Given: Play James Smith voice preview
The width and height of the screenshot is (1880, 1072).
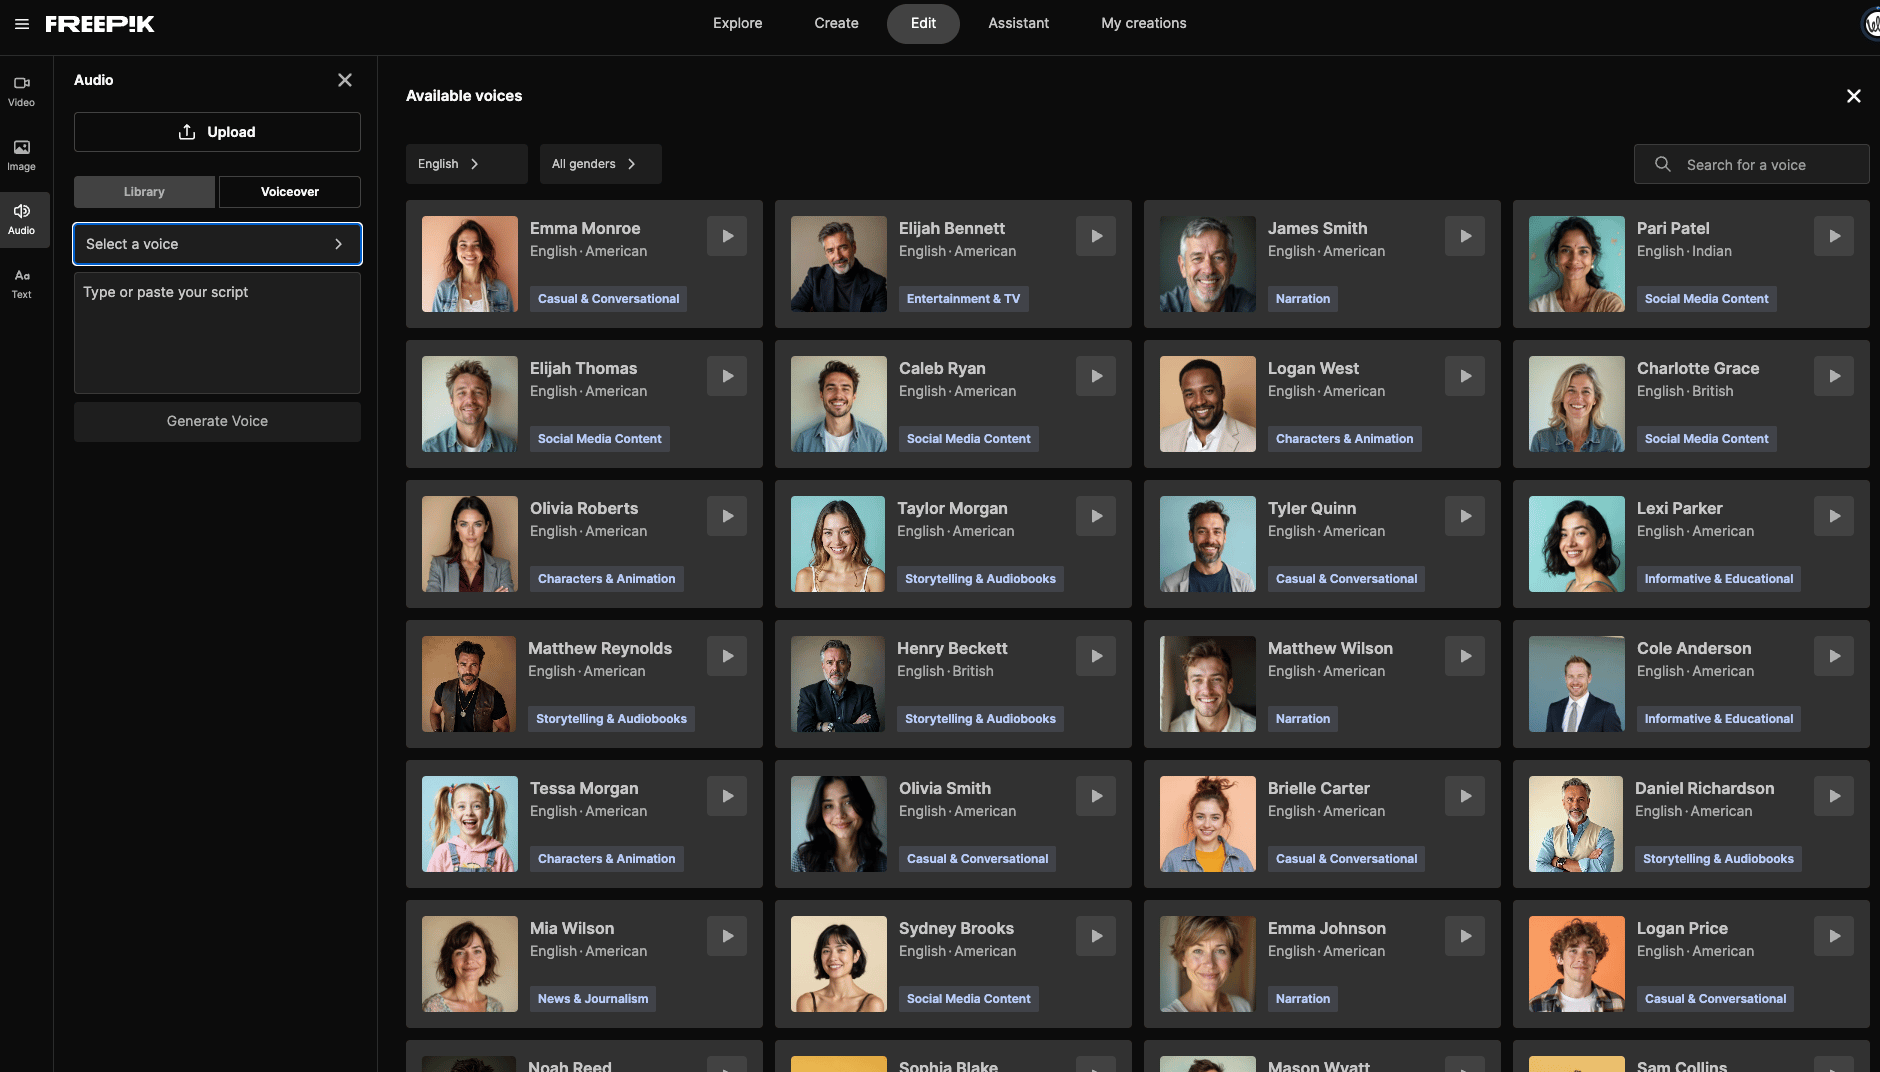Looking at the screenshot, I should [x=1466, y=236].
